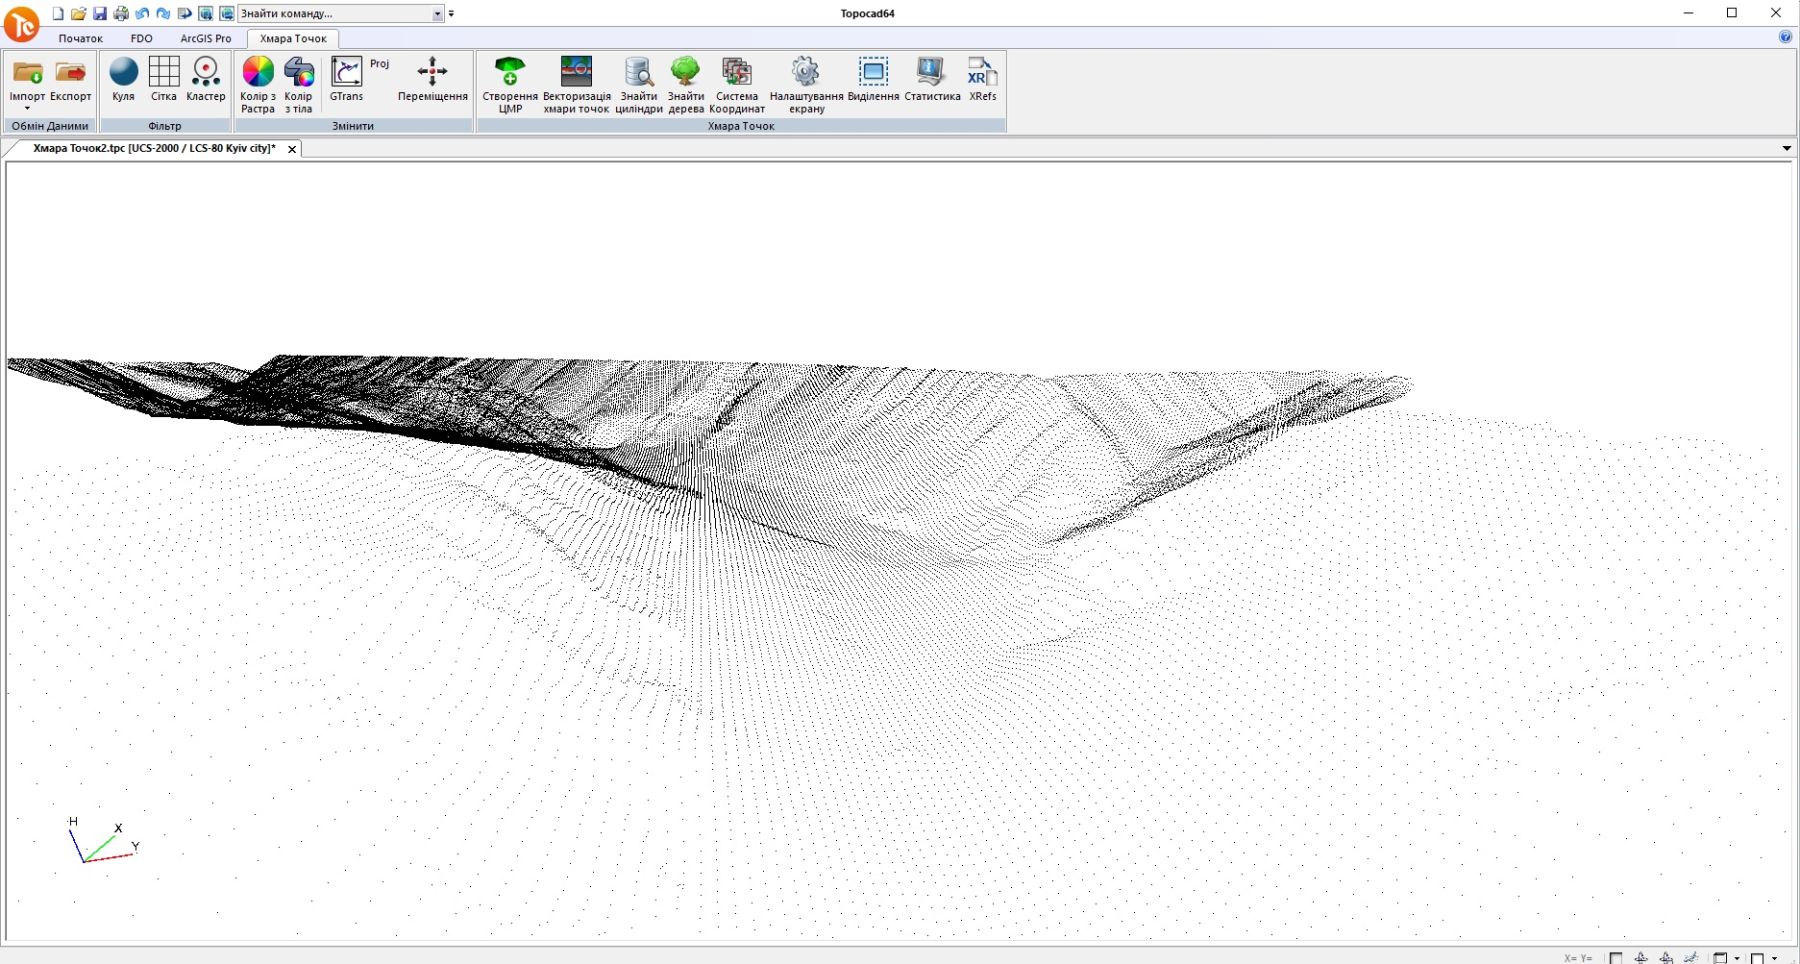Screen dimensions: 1800x964
Task: Switch to the Початок ribbon tab
Action: click(80, 38)
